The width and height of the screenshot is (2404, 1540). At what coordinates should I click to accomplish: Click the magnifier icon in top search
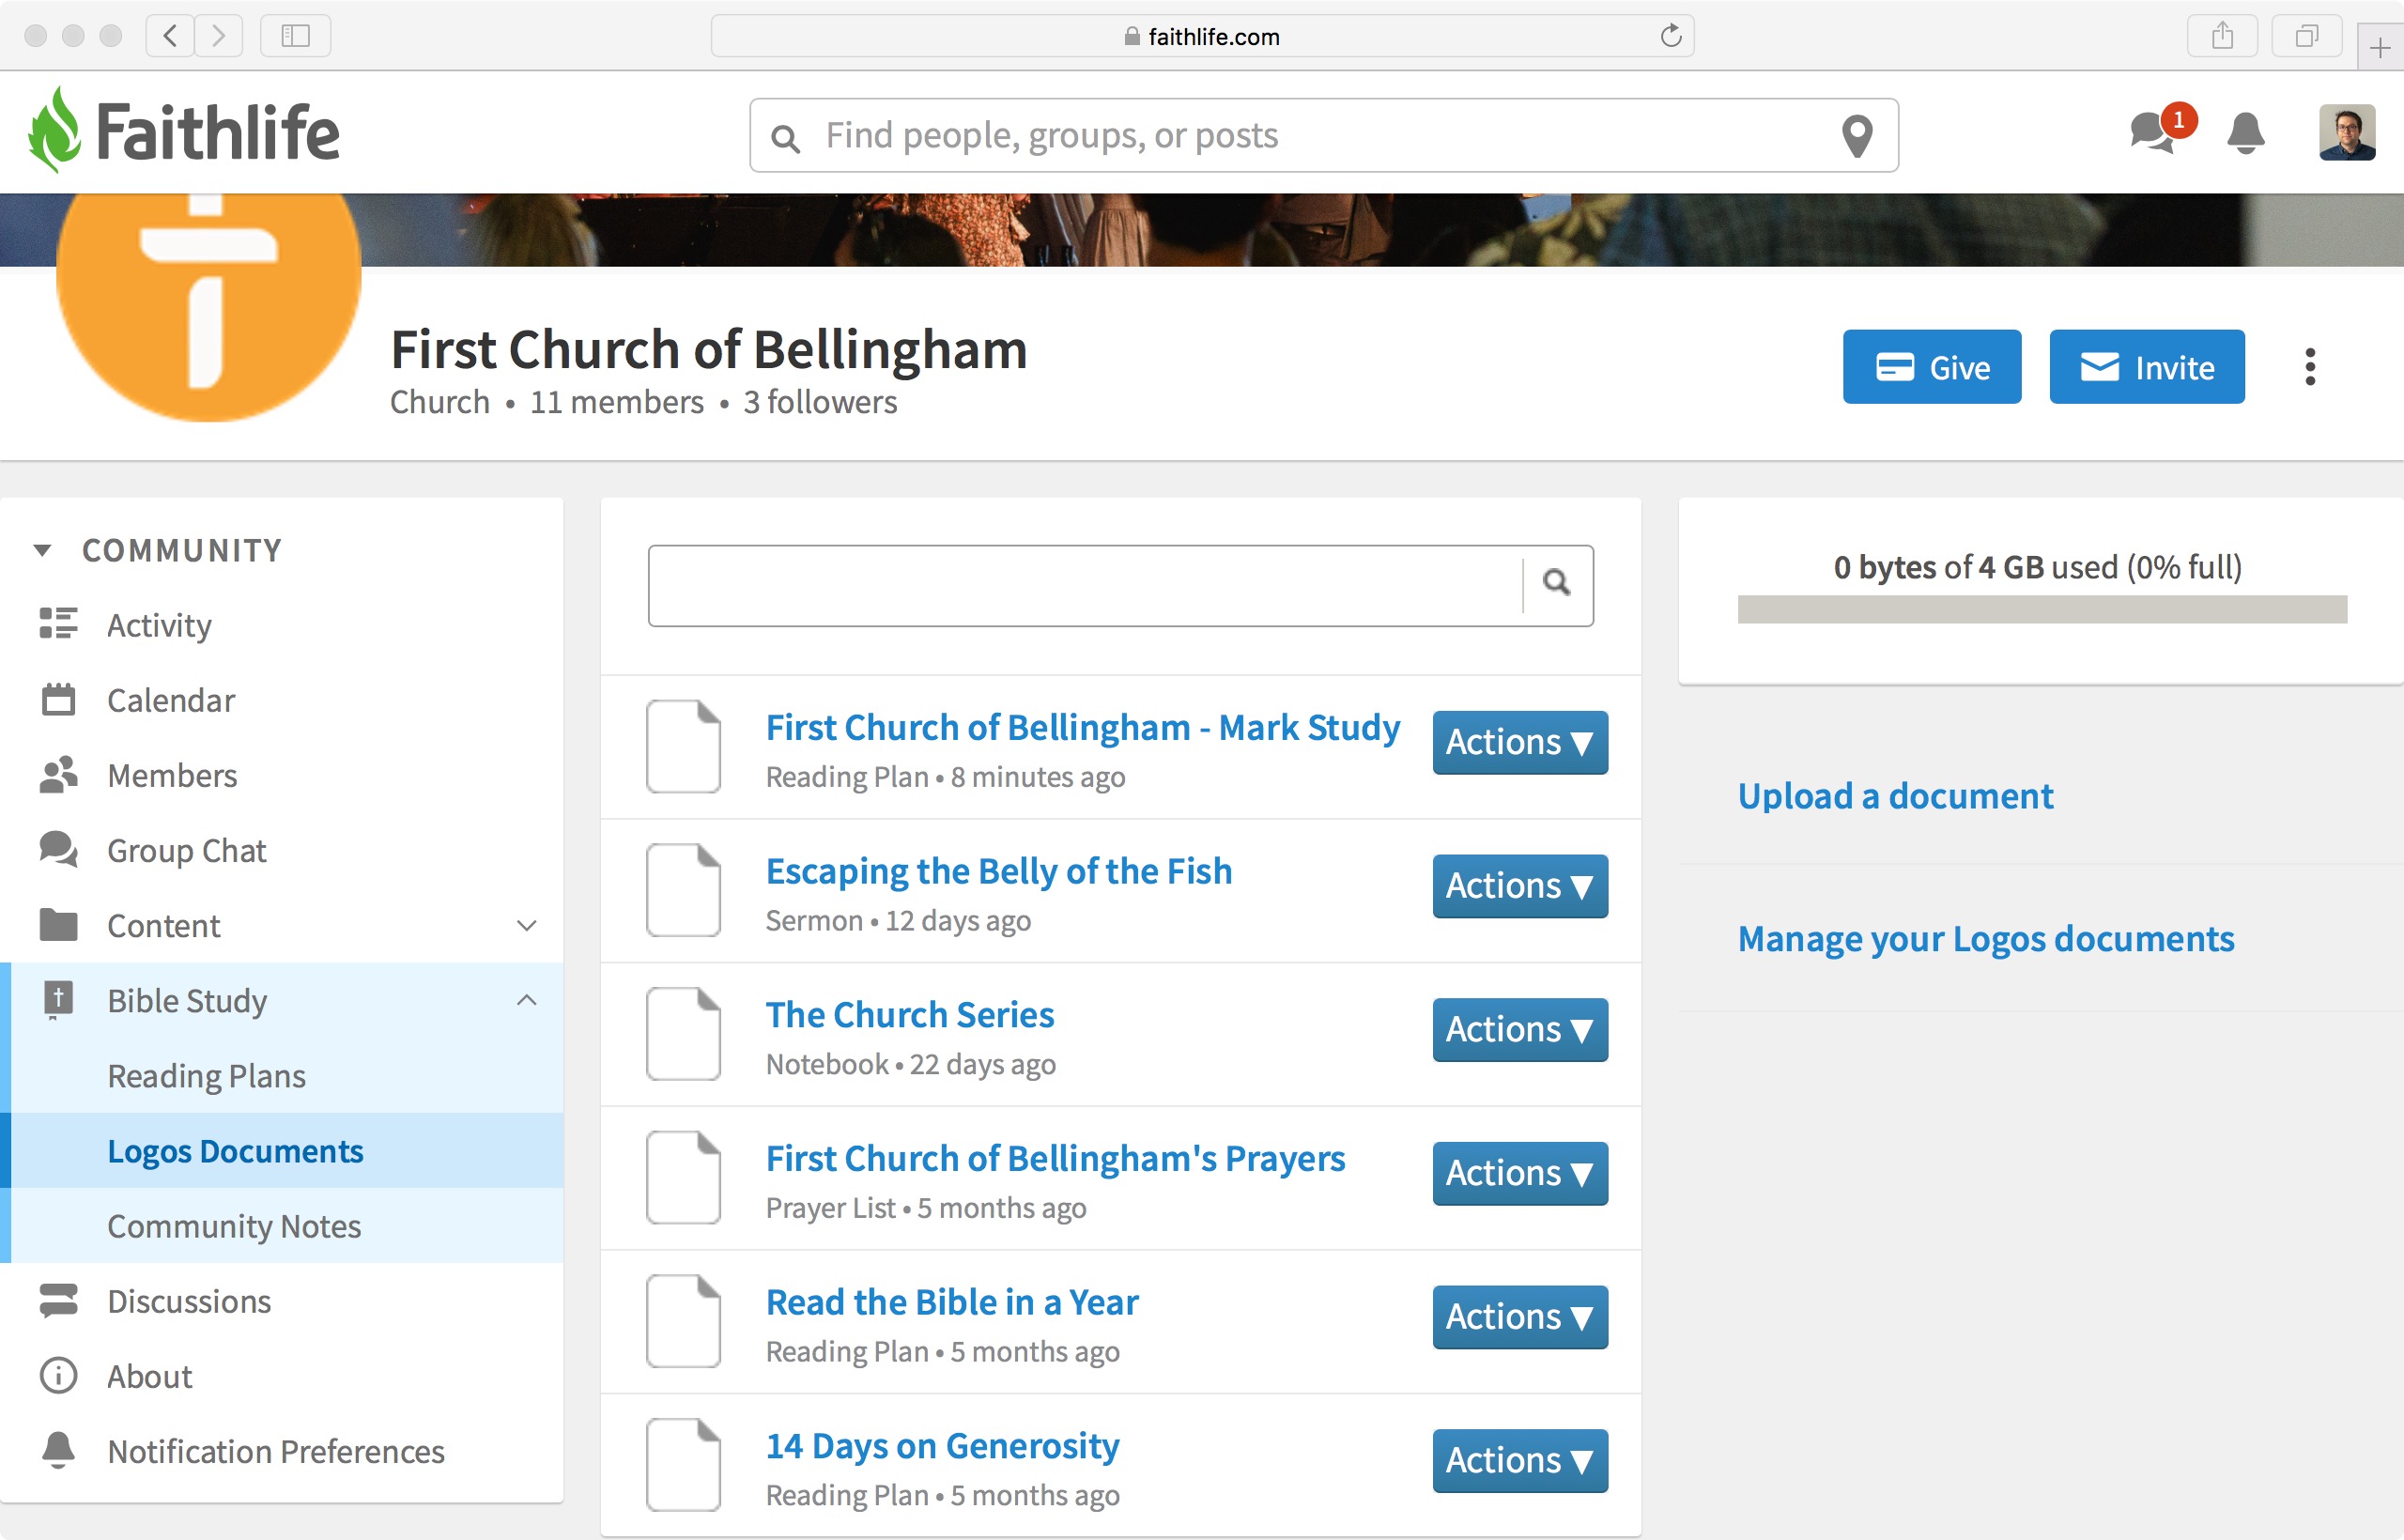(x=786, y=138)
